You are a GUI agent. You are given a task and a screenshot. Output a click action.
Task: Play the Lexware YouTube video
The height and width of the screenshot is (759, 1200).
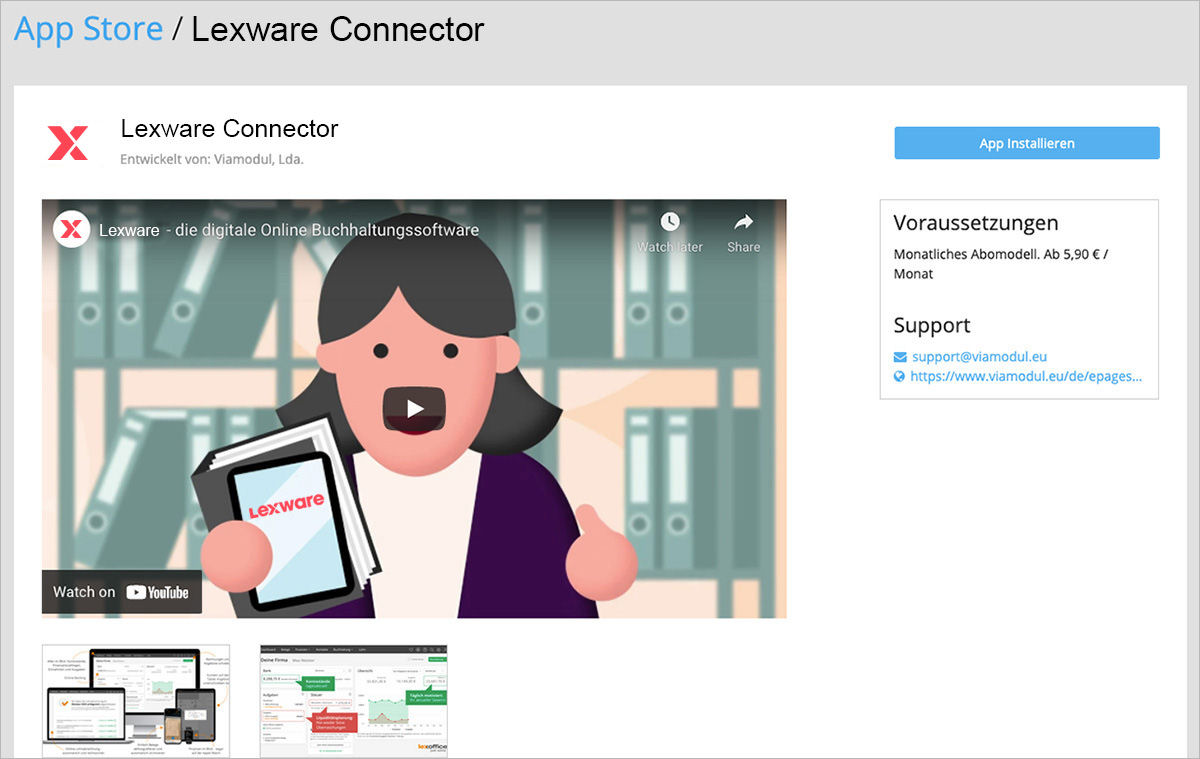[414, 408]
